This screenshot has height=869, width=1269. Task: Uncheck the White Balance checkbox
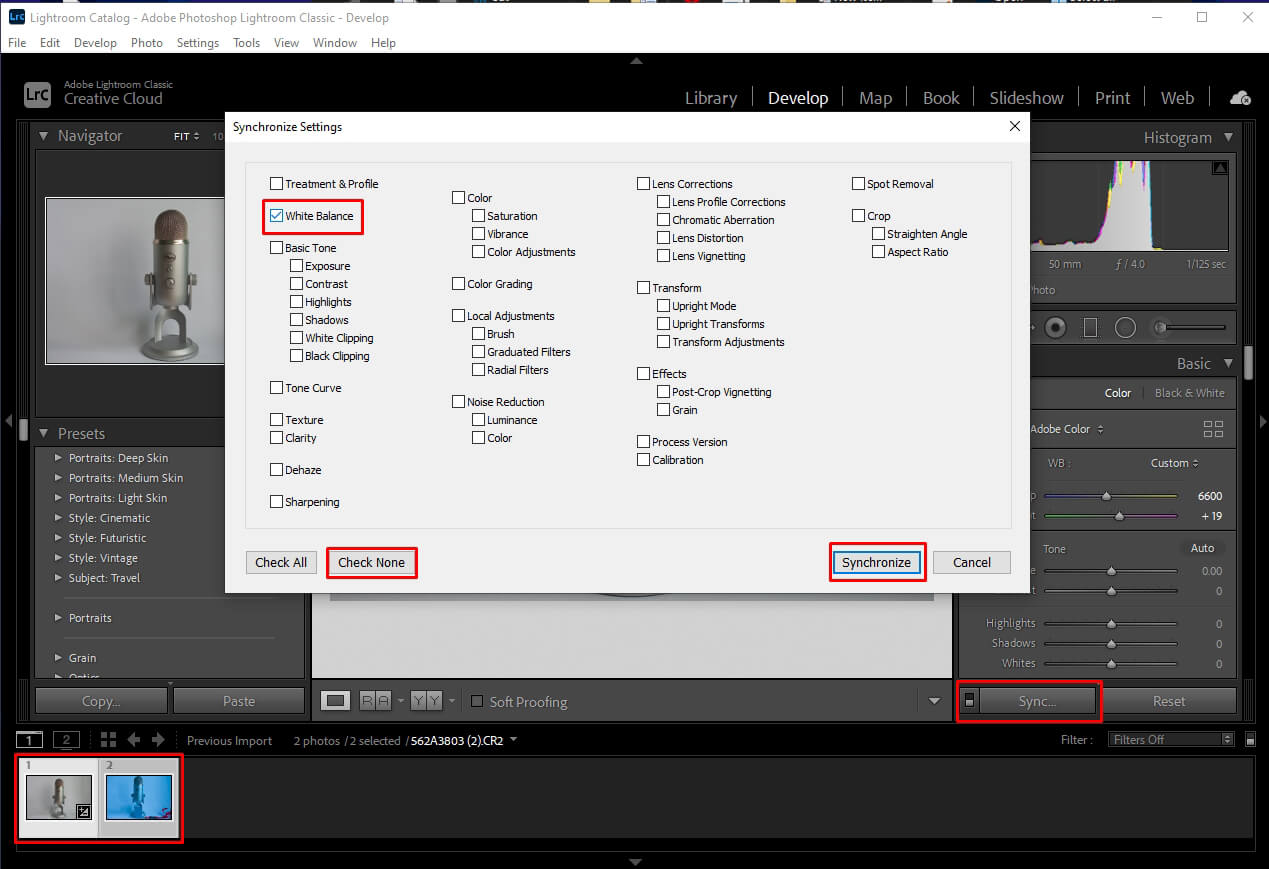(x=276, y=215)
